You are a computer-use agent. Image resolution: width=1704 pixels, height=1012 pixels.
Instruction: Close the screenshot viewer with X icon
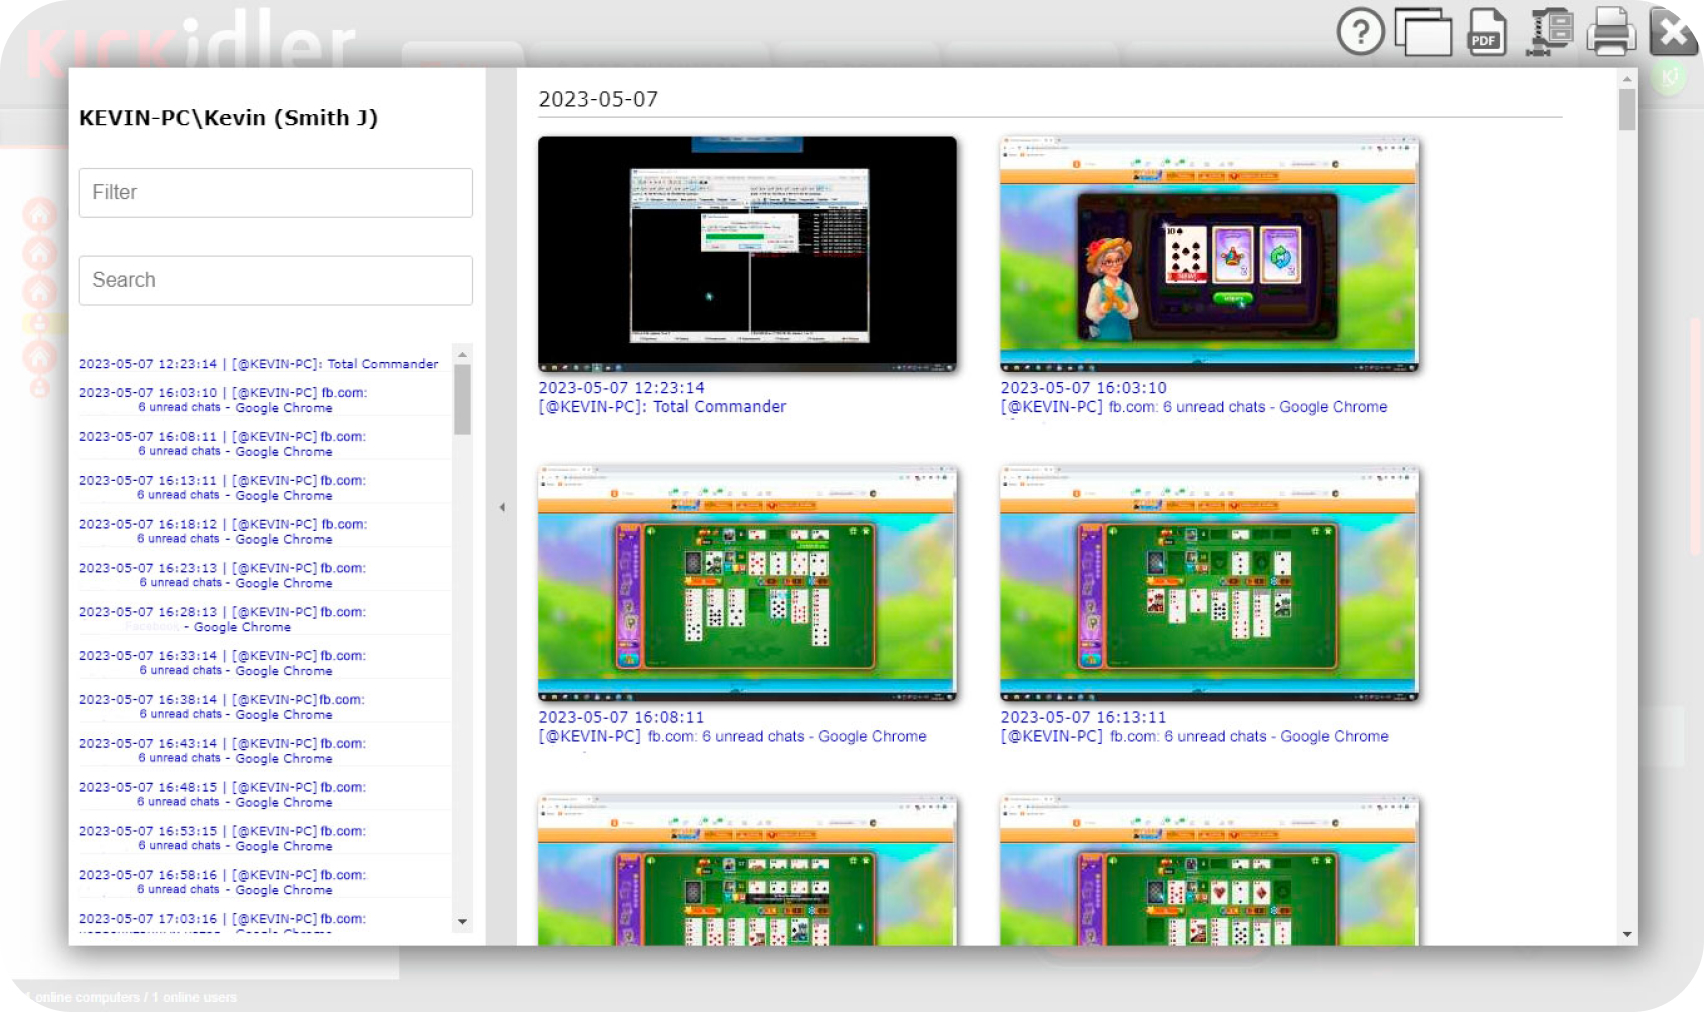point(1672,32)
